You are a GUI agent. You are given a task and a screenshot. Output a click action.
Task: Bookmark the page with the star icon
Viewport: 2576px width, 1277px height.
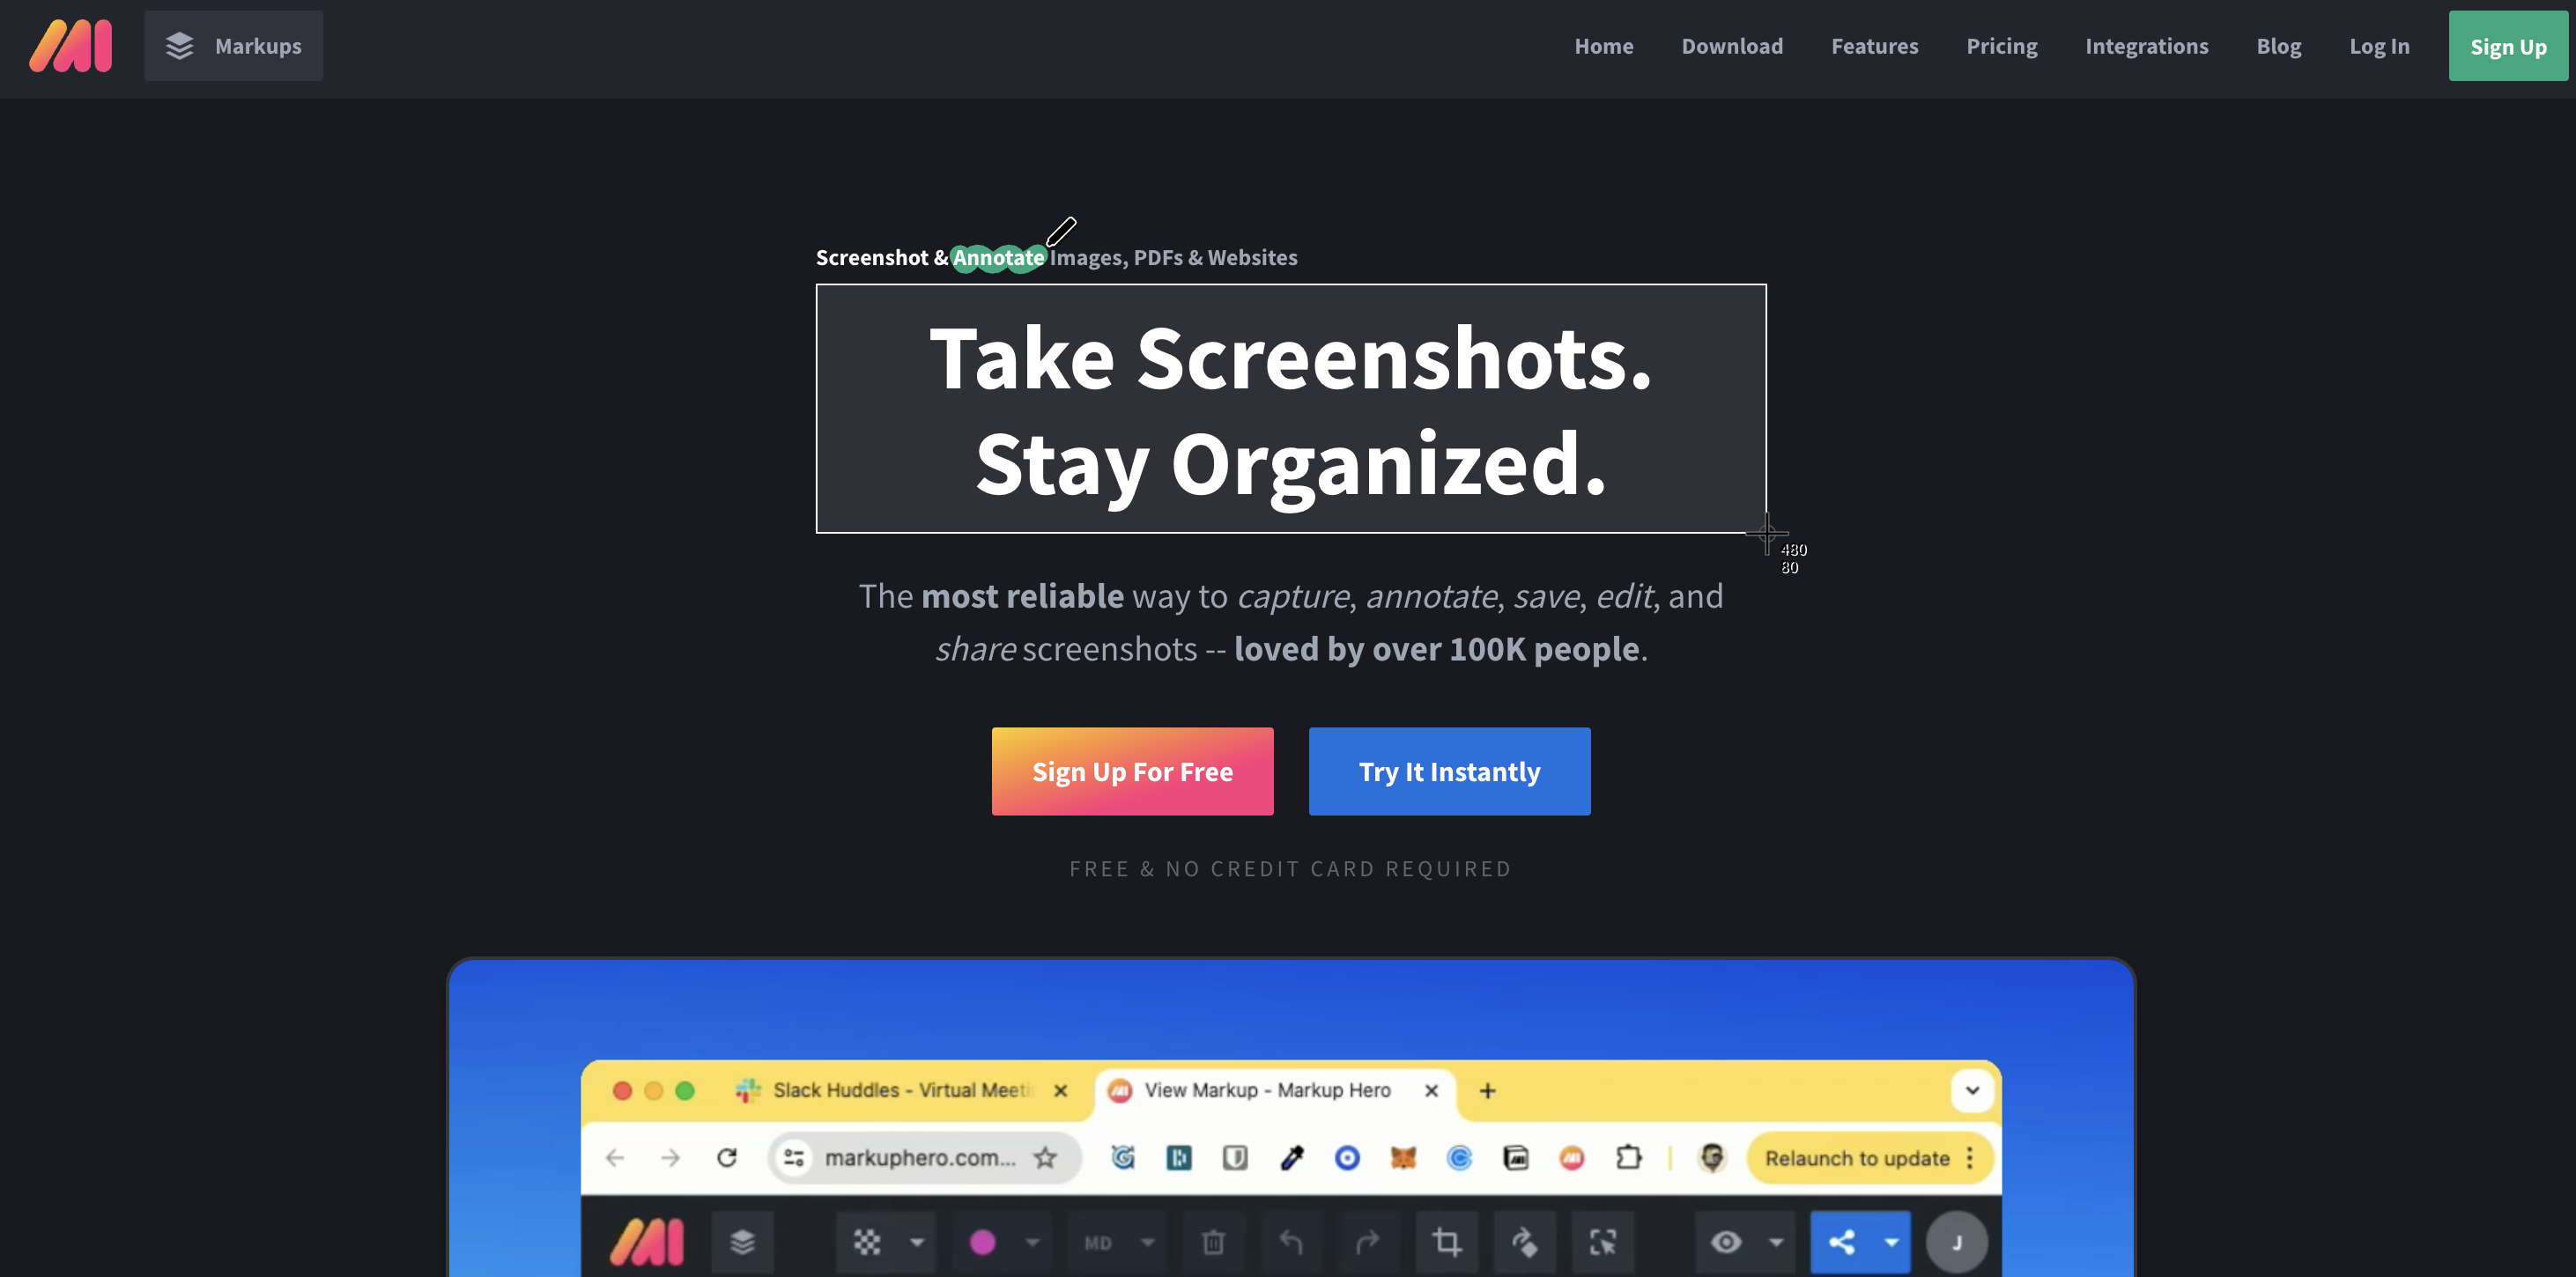1045,1157
